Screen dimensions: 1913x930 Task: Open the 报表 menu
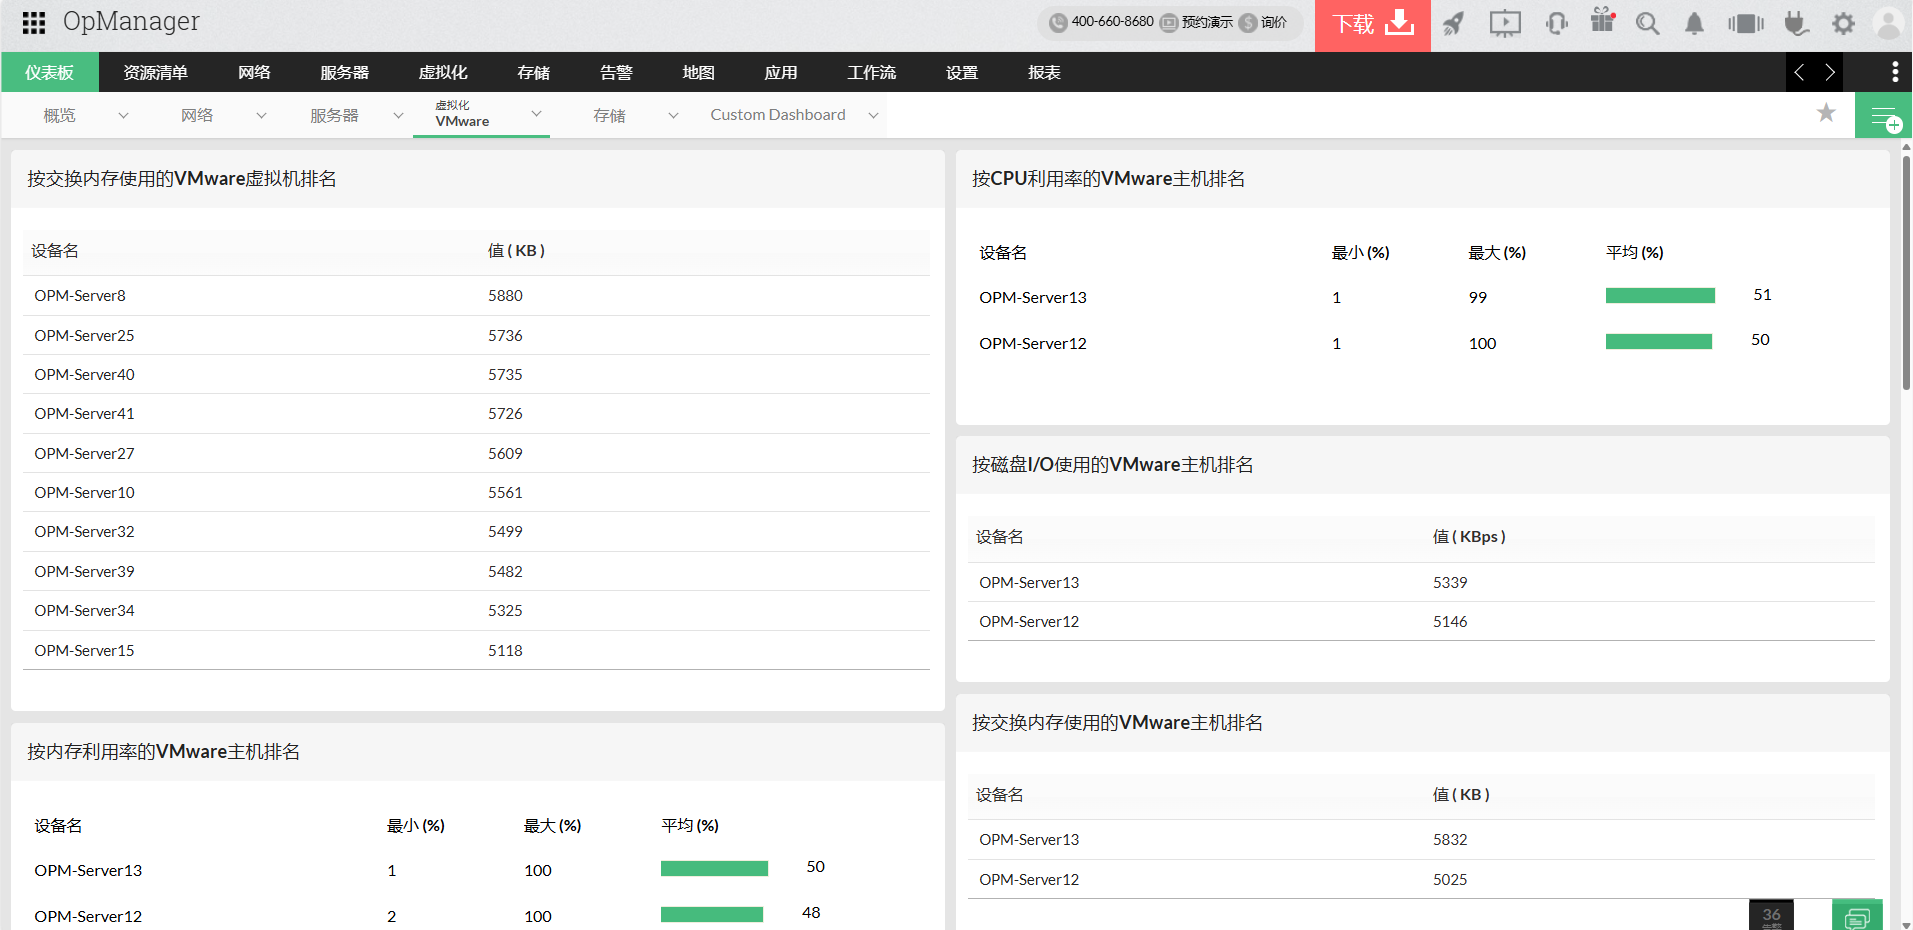point(1044,72)
